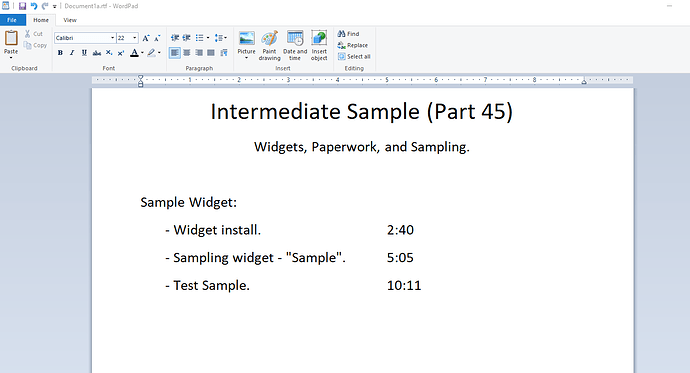Viewport: 690px width, 373px height.
Task: Click the heading 'Intermediate Sample (Part 45)'
Action: pyautogui.click(x=362, y=112)
